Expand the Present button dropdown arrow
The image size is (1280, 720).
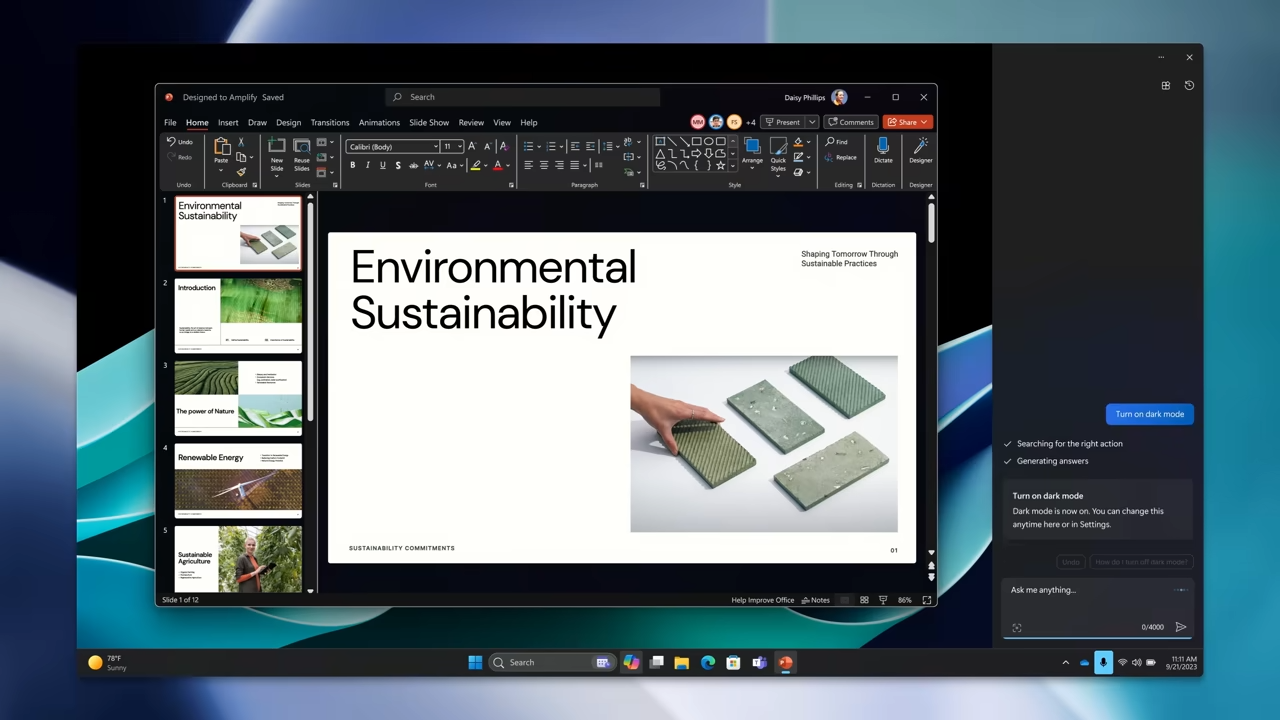pyautogui.click(x=812, y=122)
